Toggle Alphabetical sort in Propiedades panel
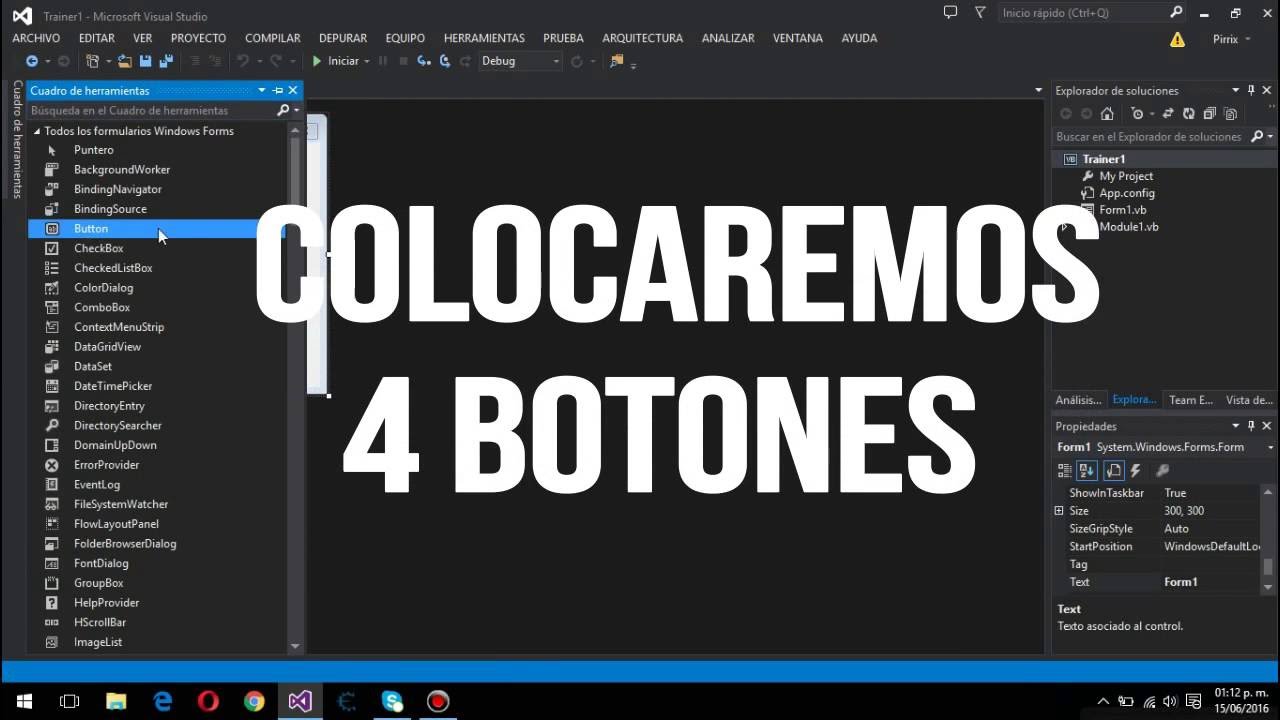1280x720 pixels. 1088,471
